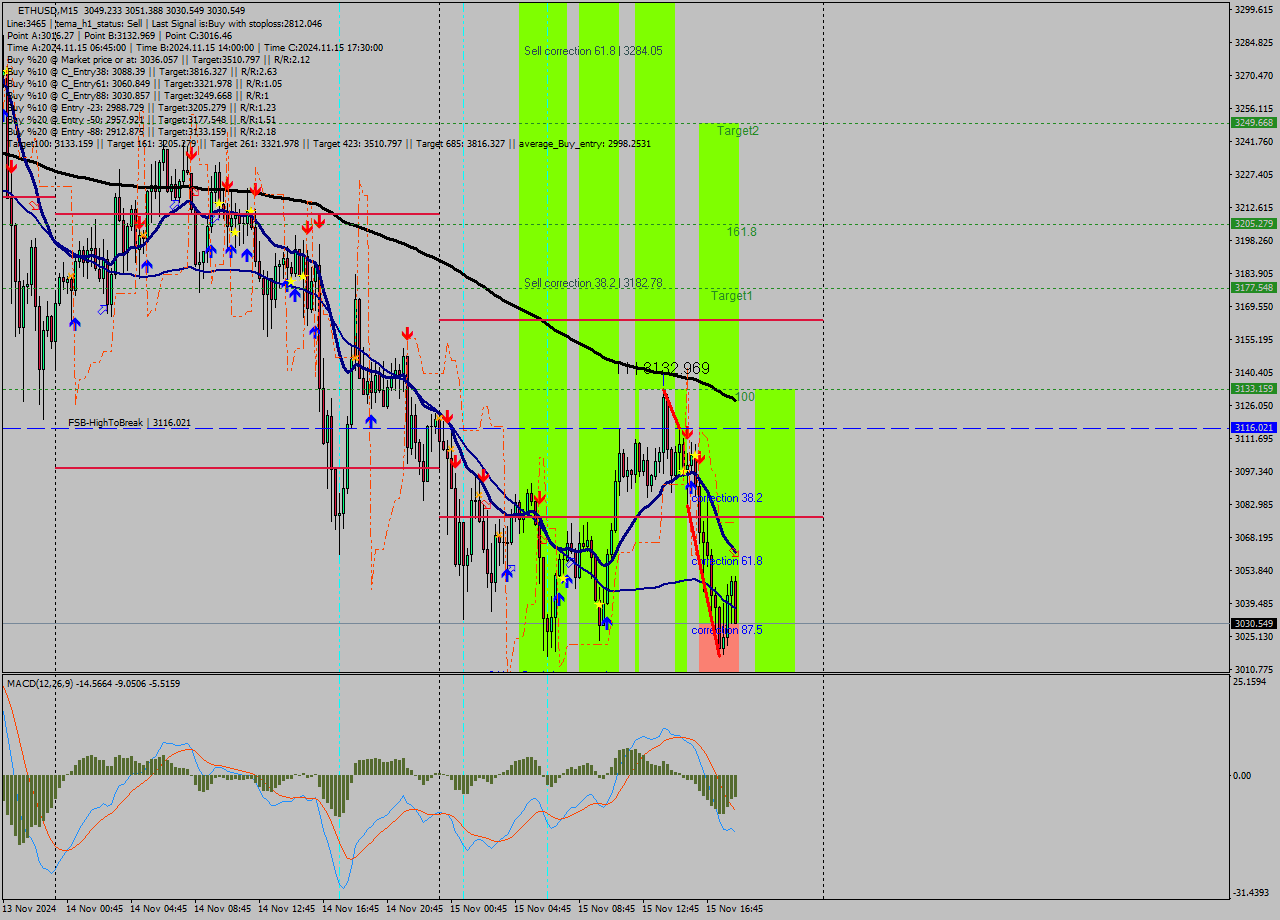
Task: Click the 'Point B:3132.969' info text
Action: point(118,35)
